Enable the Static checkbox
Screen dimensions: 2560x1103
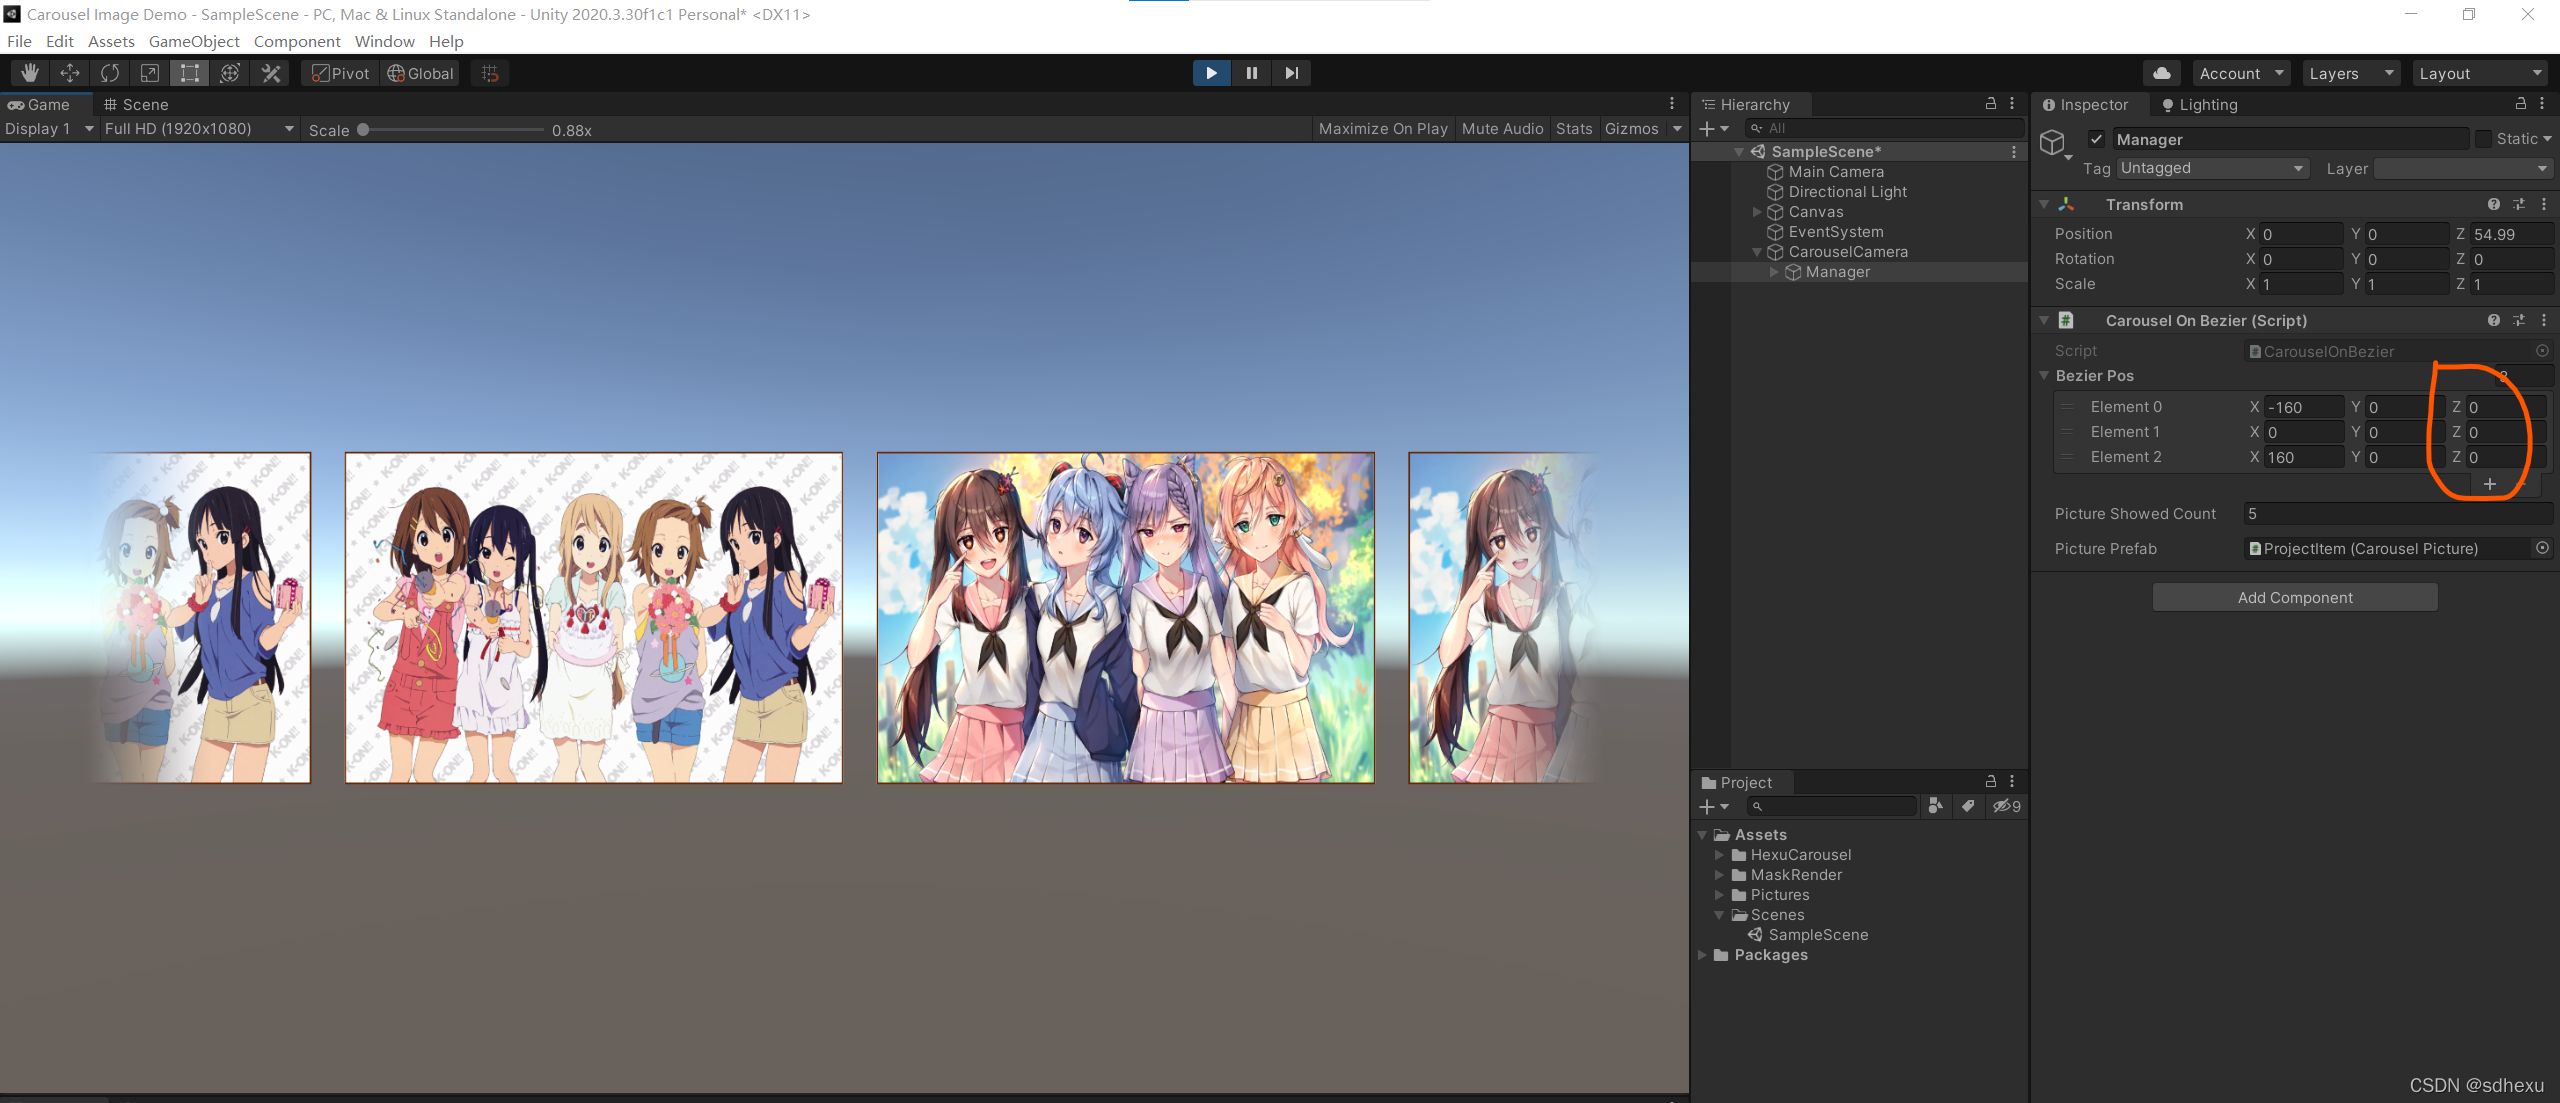pyautogui.click(x=2483, y=139)
